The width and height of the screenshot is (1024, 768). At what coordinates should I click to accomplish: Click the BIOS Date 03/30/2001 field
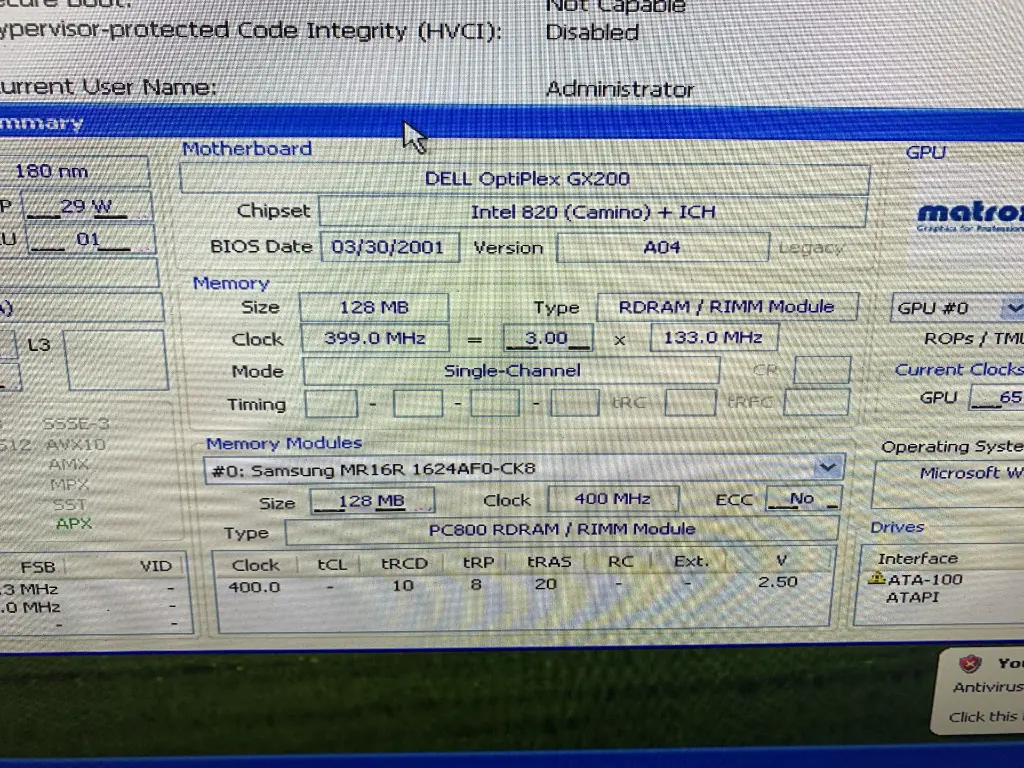pyautogui.click(x=389, y=247)
